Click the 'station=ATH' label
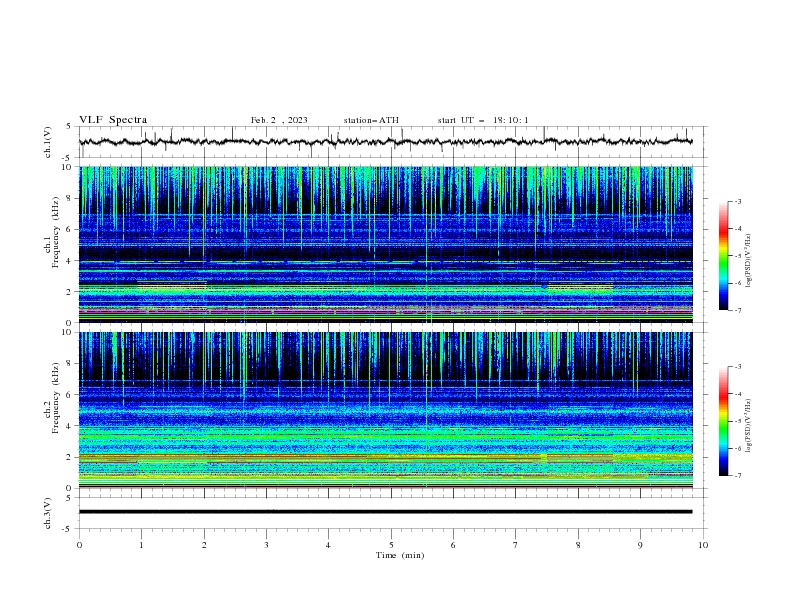This screenshot has width=792, height=612. coord(371,120)
